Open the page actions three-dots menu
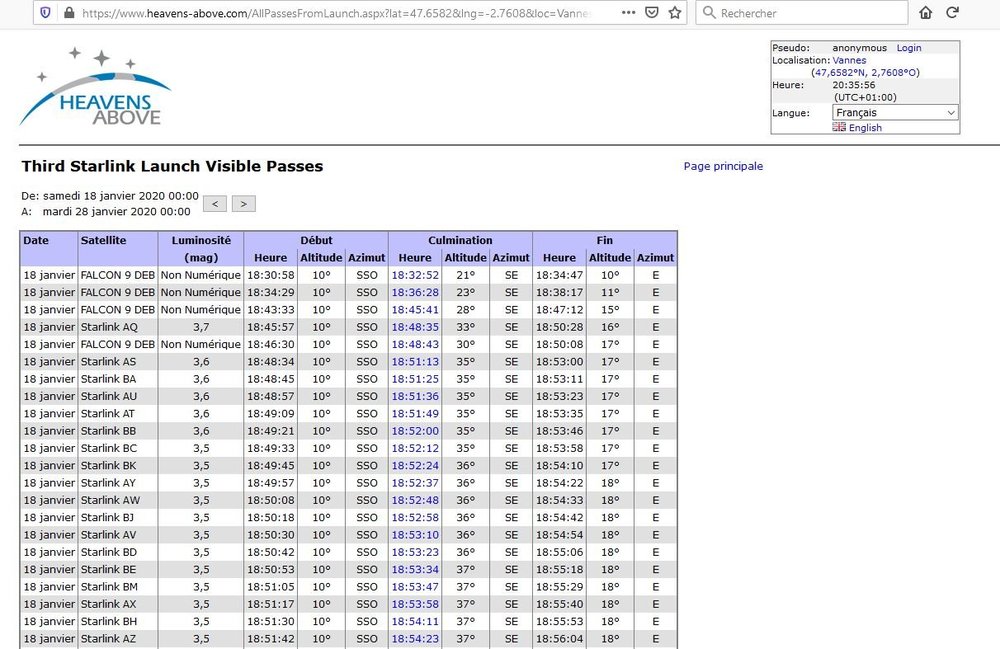 click(628, 13)
